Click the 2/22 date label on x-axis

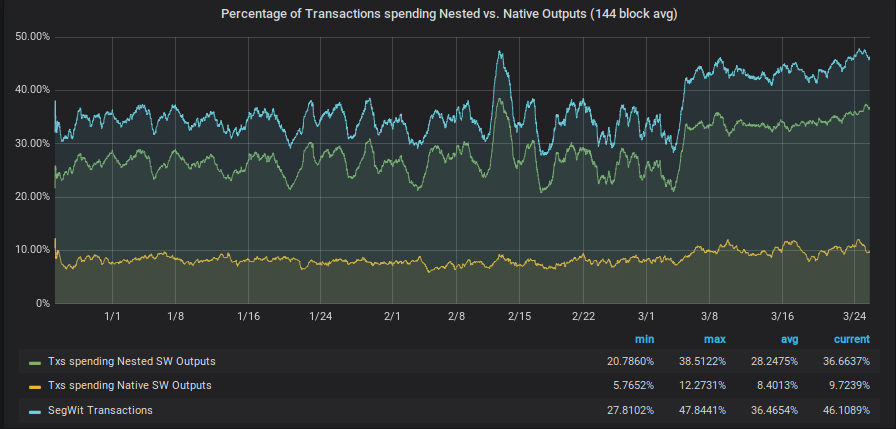pos(583,316)
